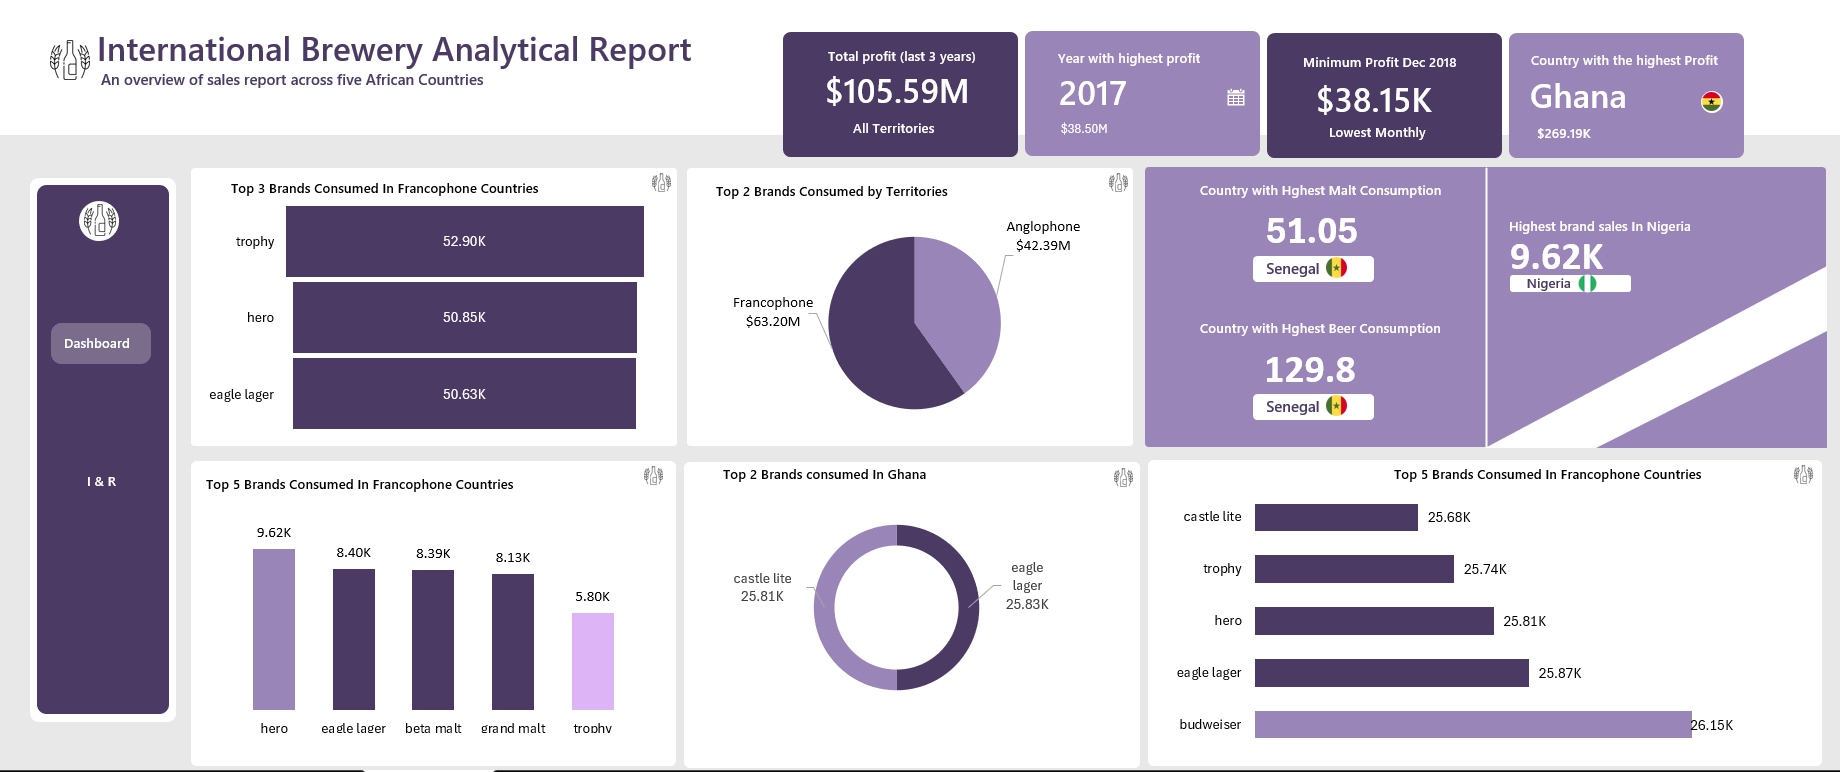Click the 129.8 beer consumption value

click(1310, 370)
